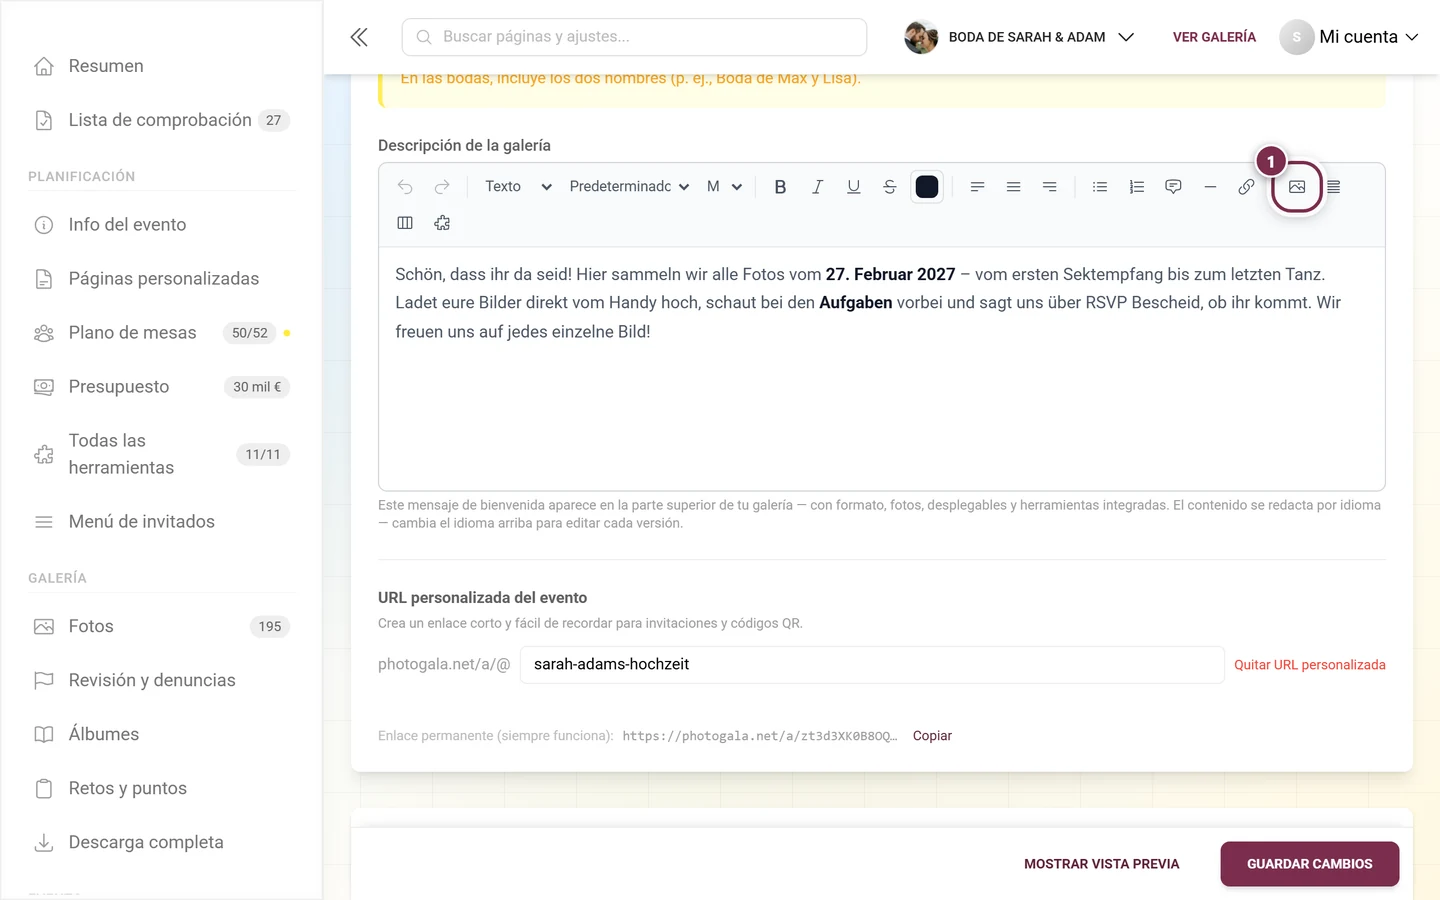Collapse the sidebar with the double chevron
Viewport: 1440px width, 900px height.
click(x=359, y=37)
